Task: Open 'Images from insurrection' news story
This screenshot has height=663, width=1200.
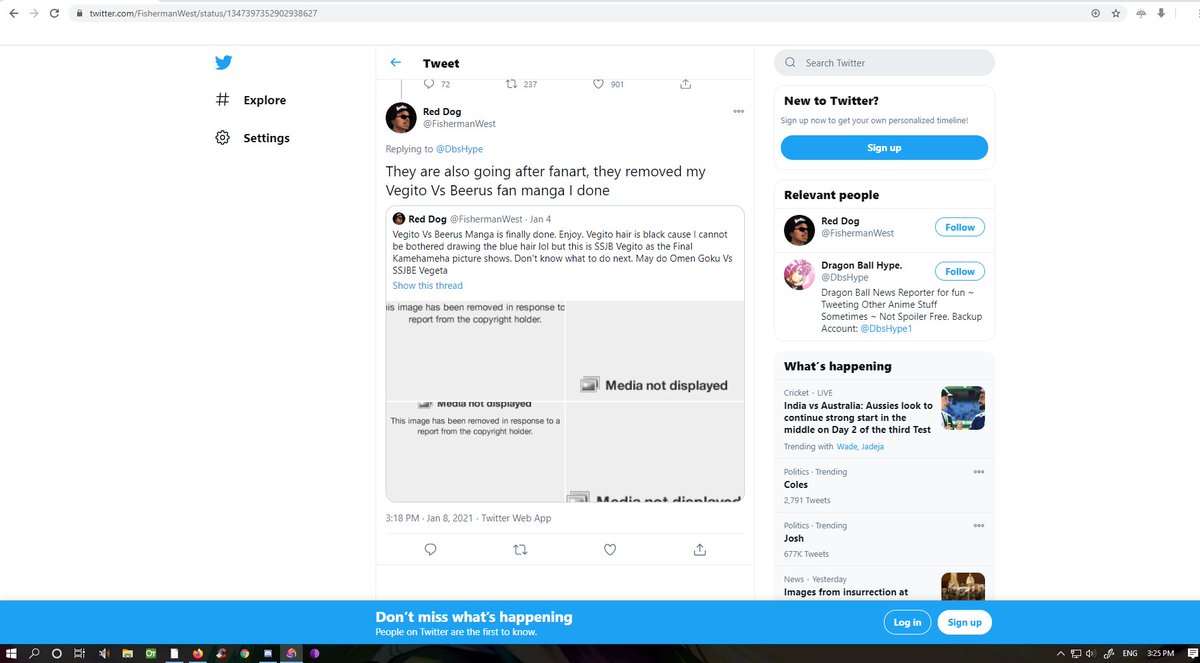Action: tap(846, 592)
